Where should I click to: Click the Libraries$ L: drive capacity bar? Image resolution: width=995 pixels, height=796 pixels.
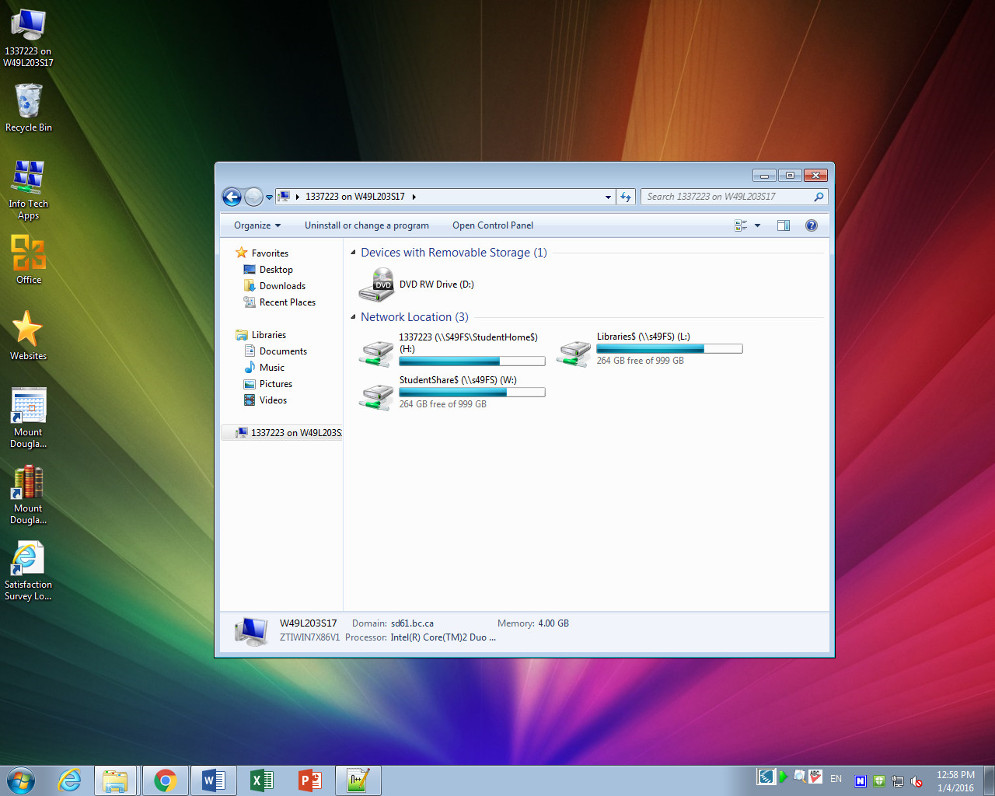point(669,348)
